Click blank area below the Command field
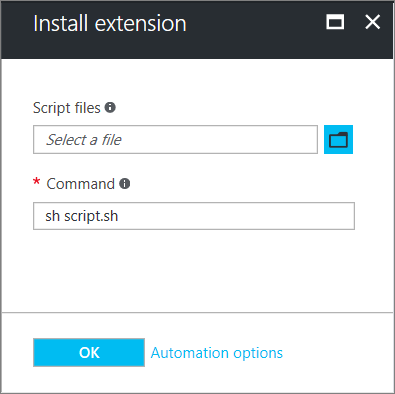Viewport: 395px width, 394px height. (197, 270)
